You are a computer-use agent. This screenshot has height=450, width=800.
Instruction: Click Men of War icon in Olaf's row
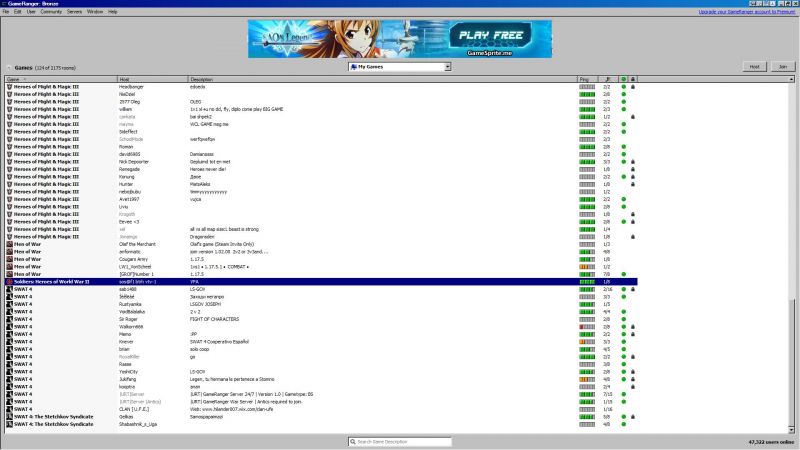pyautogui.click(x=9, y=244)
